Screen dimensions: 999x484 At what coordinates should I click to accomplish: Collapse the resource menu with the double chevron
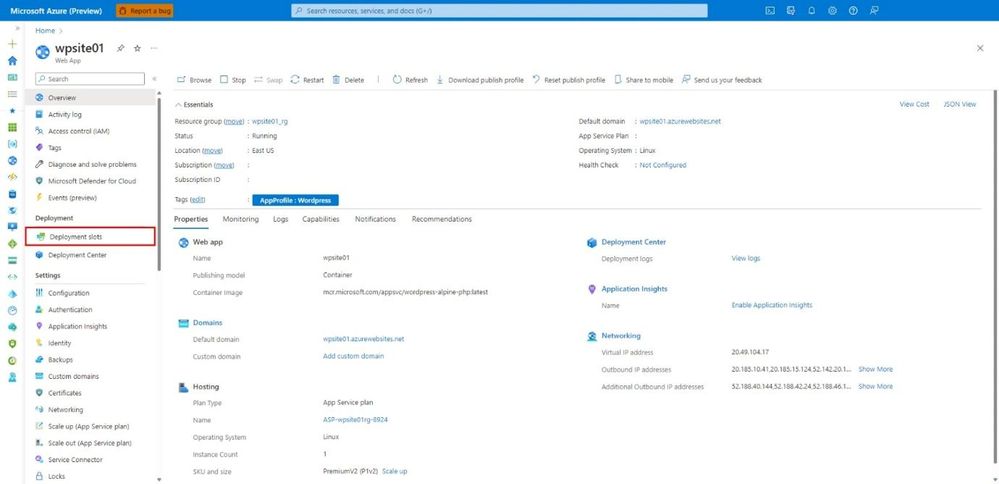coord(154,79)
